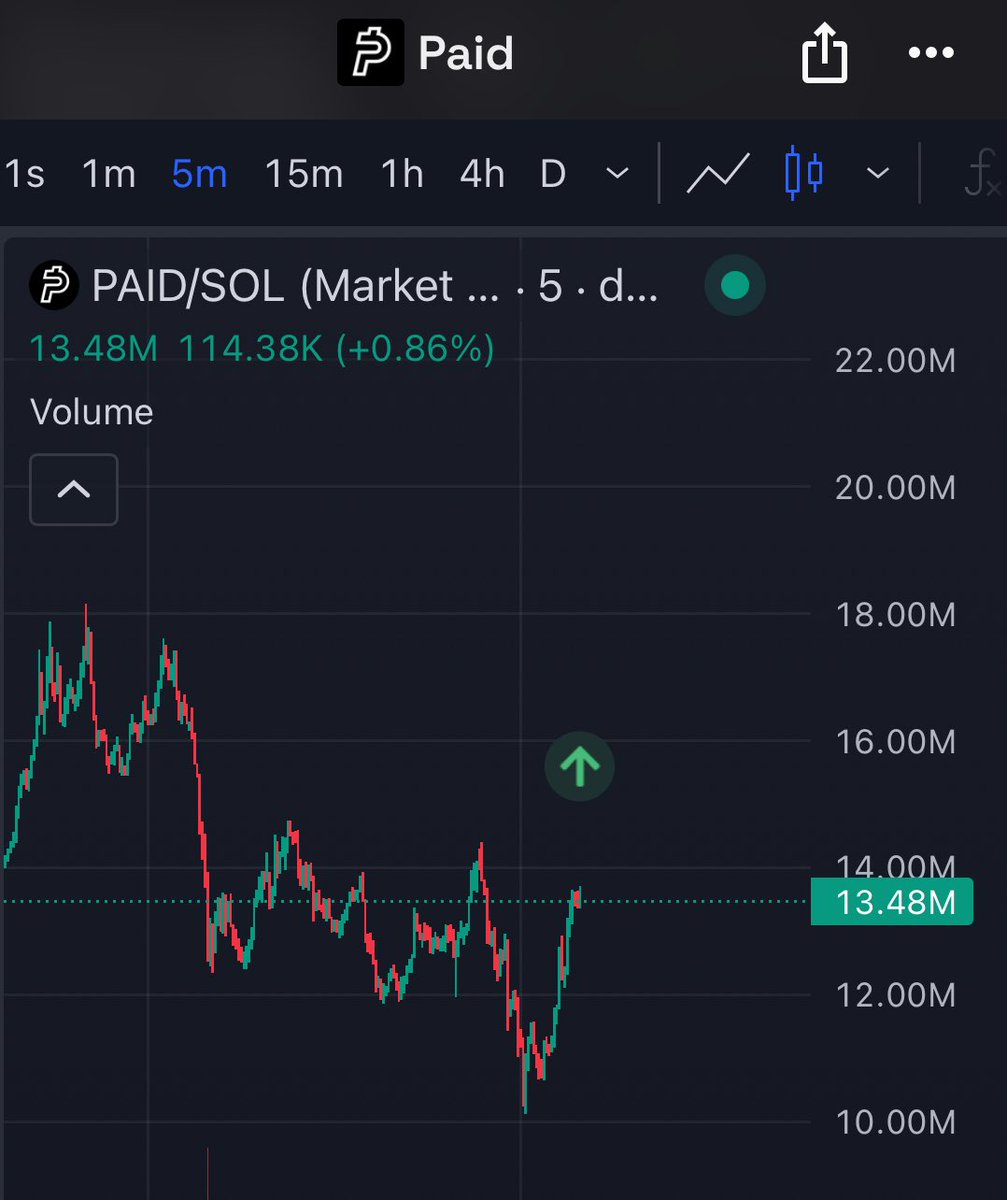The image size is (1007, 1200).
Task: Switch to the 15m timeframe
Action: [303, 175]
